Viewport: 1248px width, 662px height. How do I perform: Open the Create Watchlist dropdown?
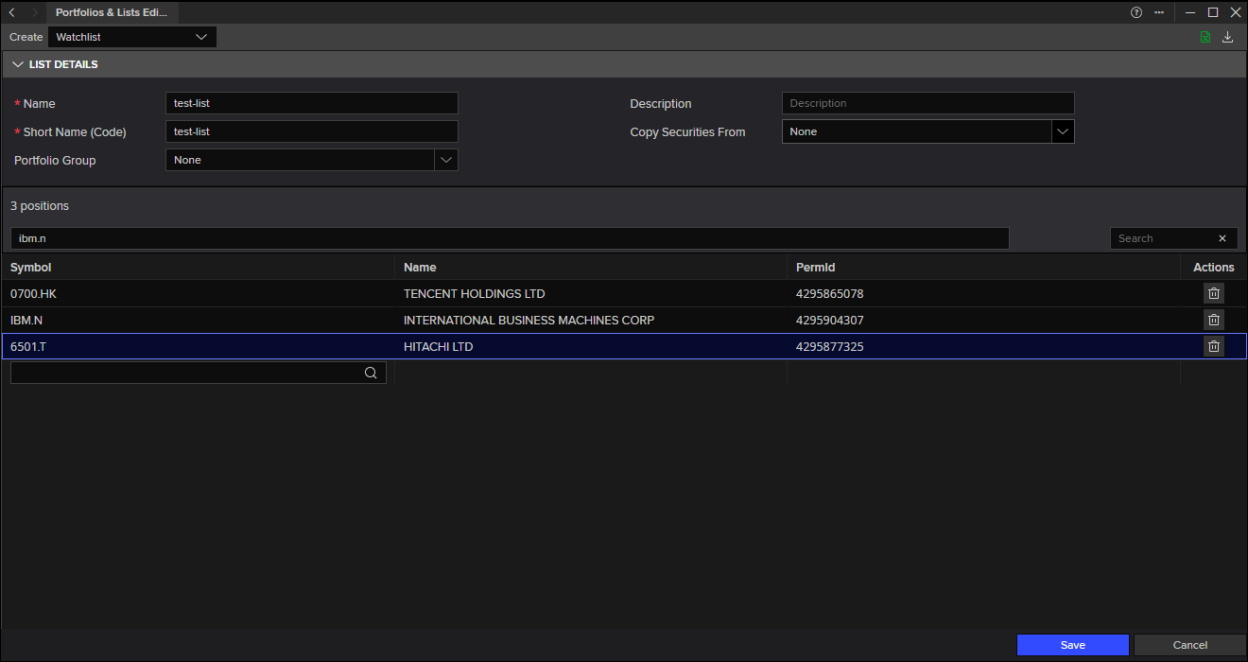tap(132, 37)
